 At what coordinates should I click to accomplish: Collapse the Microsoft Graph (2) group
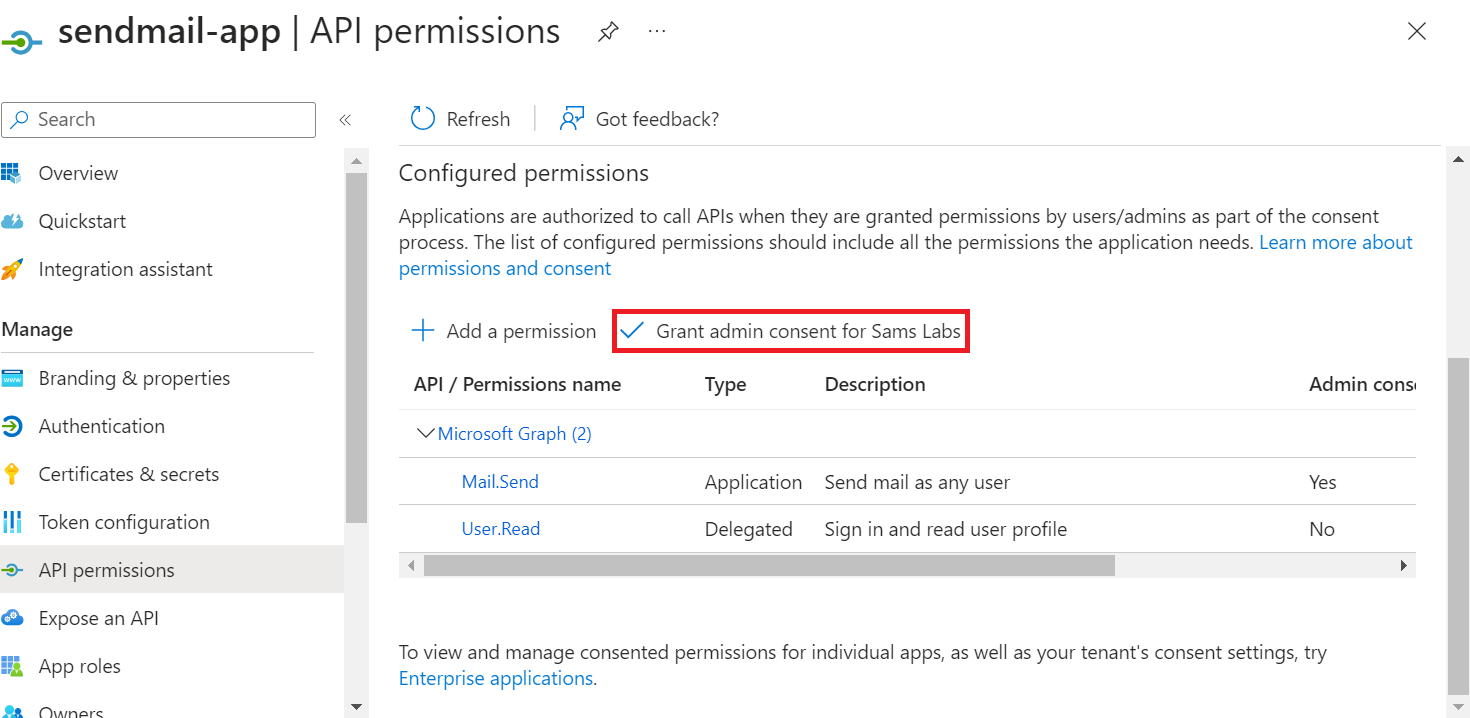click(425, 434)
